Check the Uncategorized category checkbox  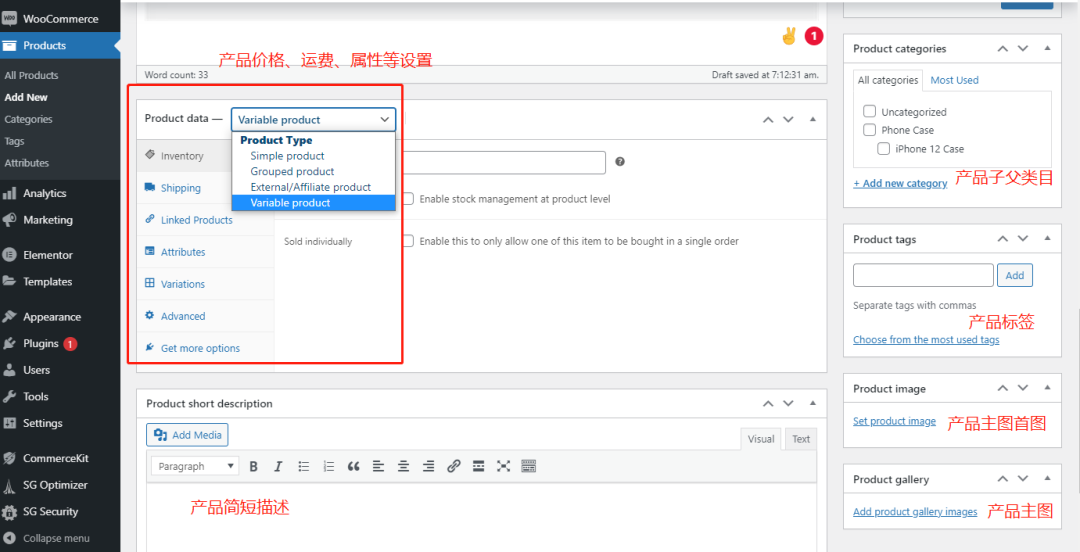(870, 112)
